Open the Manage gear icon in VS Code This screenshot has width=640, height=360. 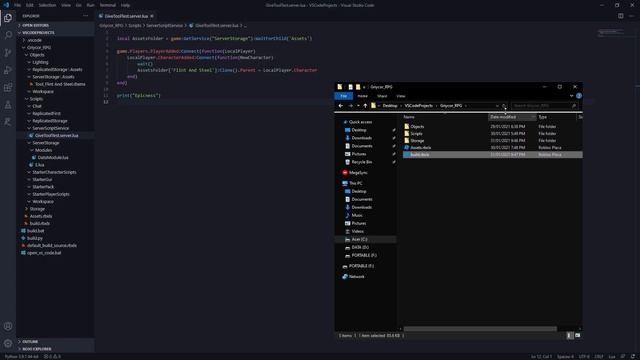pyautogui.click(x=8, y=344)
